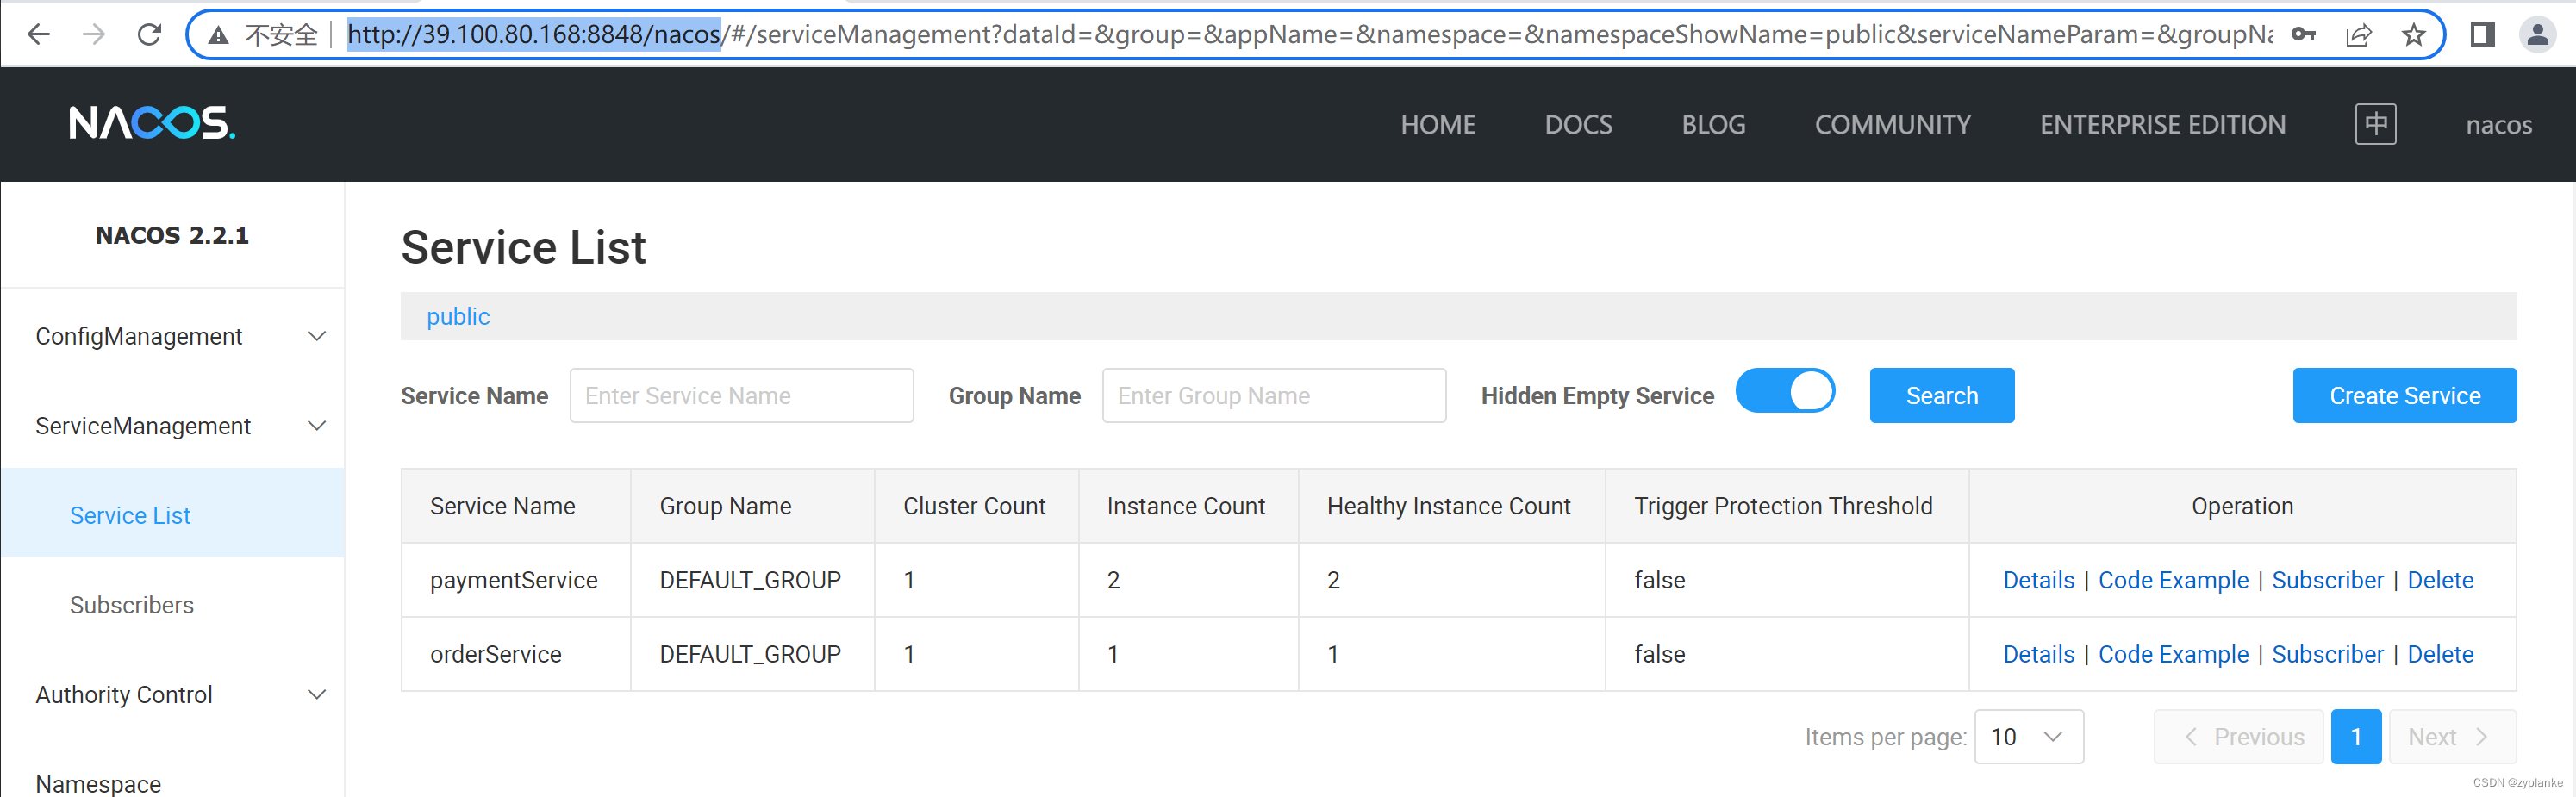The width and height of the screenshot is (2576, 797).
Task: Open the DOCS menu item
Action: [1577, 123]
